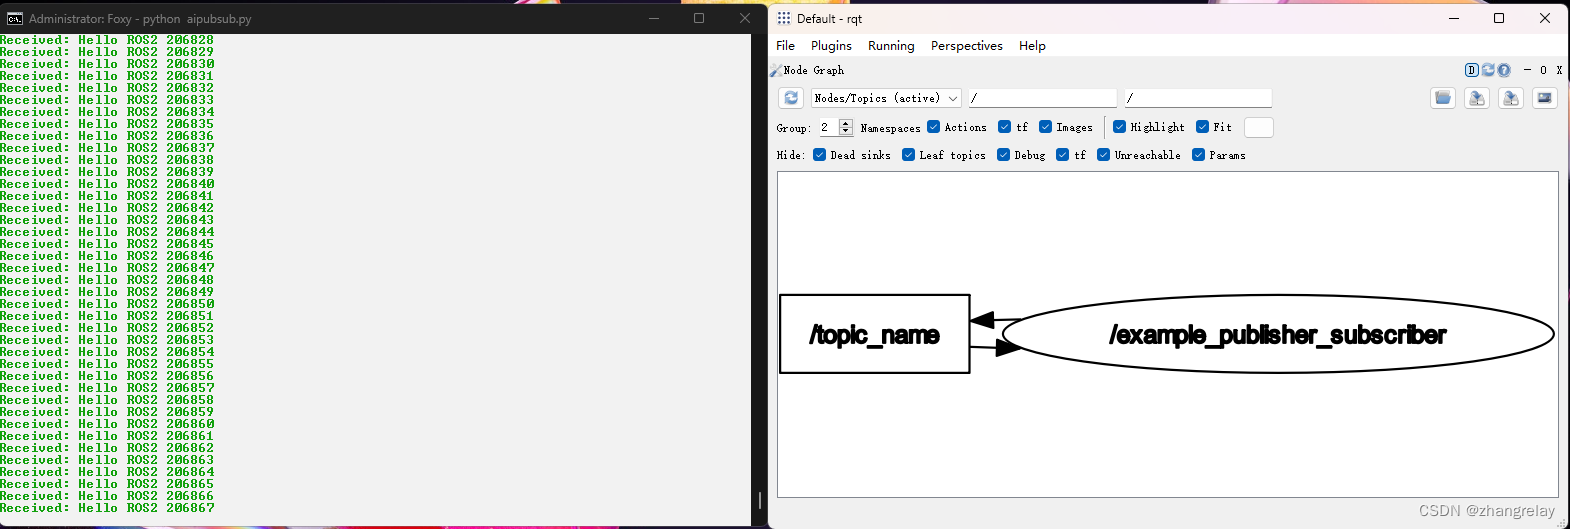The height and width of the screenshot is (529, 1570).
Task: Close the rqt window
Action: (x=1545, y=18)
